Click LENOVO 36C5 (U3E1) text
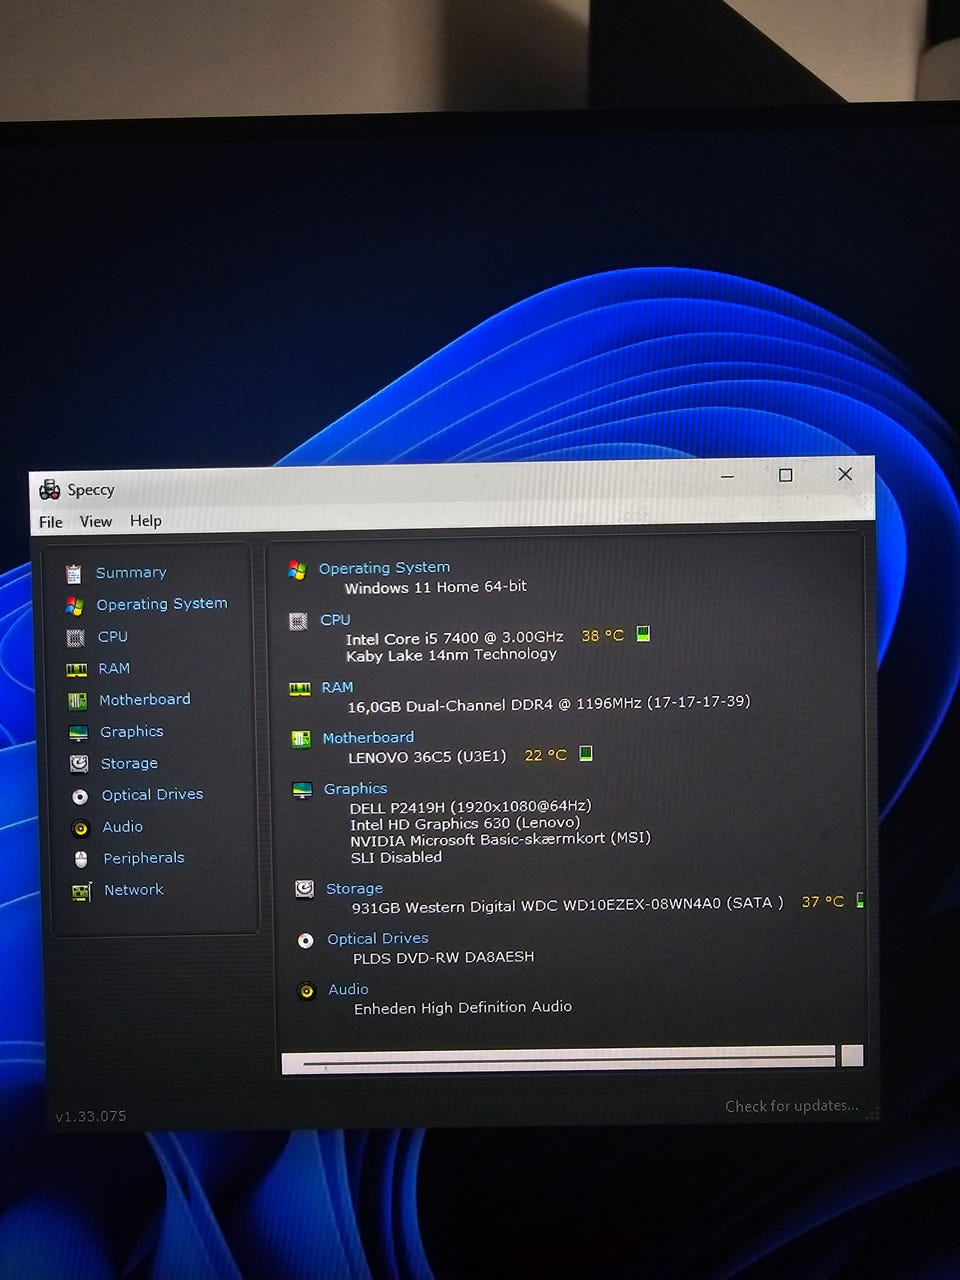This screenshot has height=1280, width=960. point(427,757)
